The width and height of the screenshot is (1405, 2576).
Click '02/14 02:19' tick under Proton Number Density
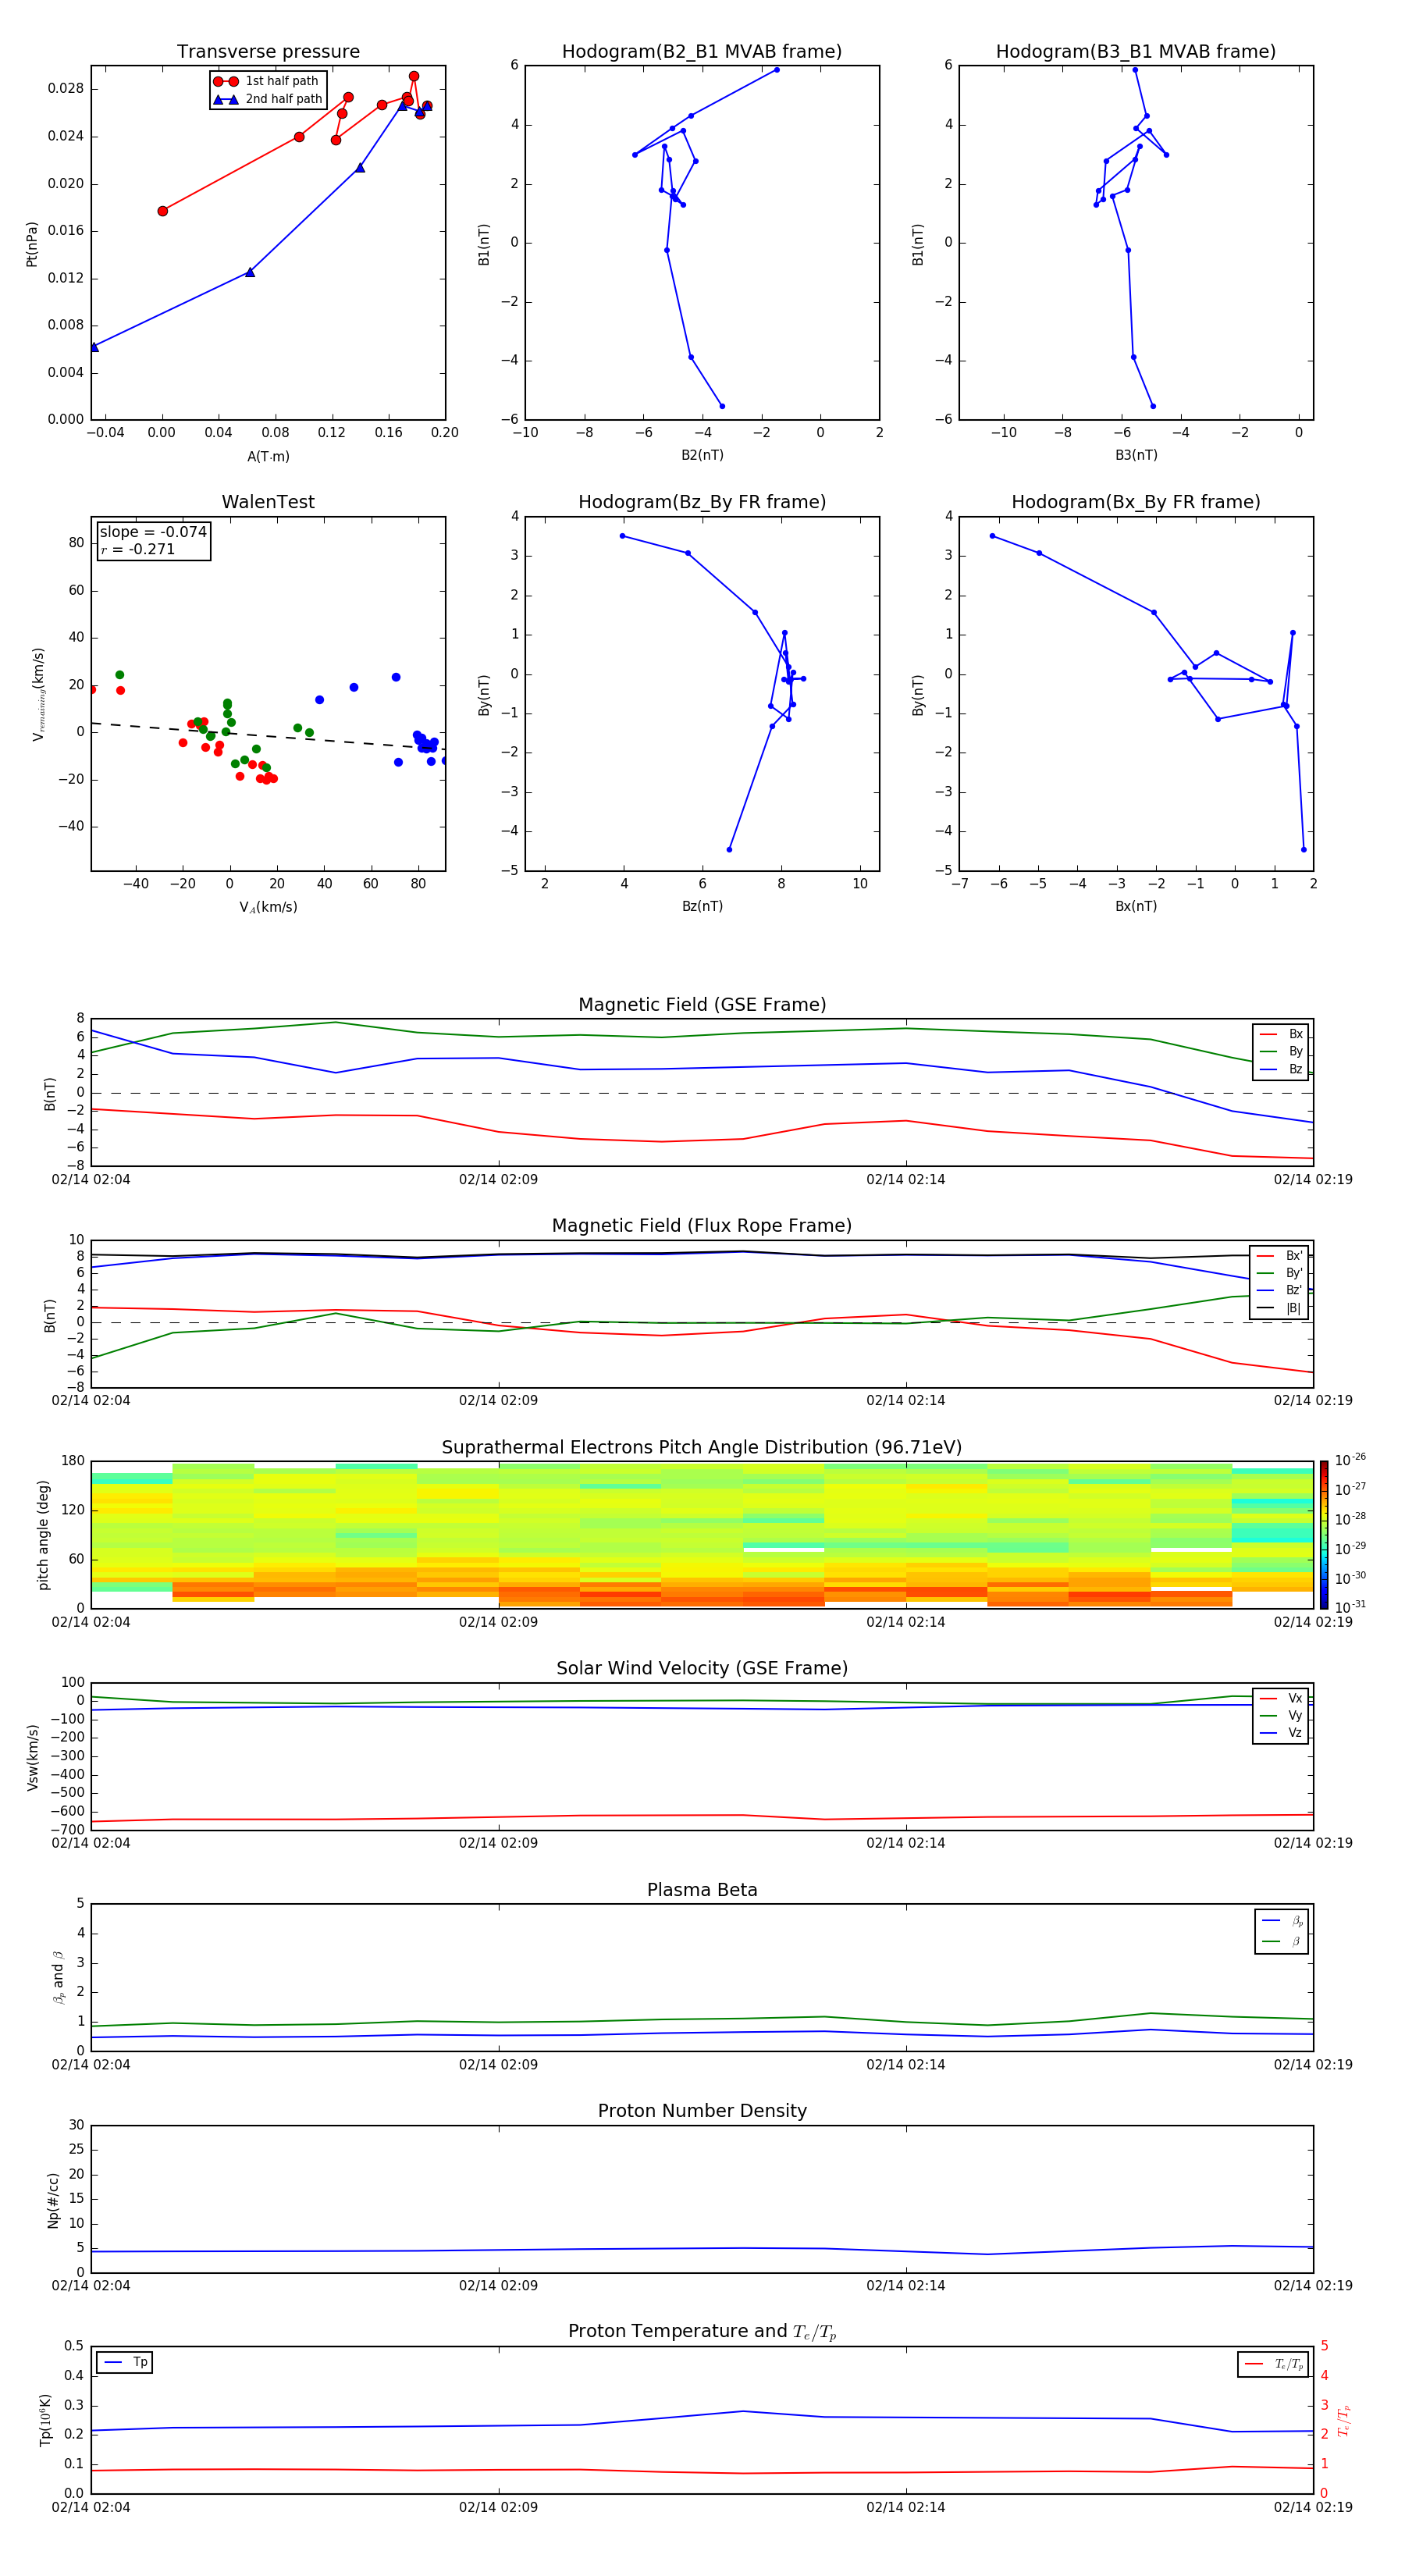pyautogui.click(x=1312, y=2286)
